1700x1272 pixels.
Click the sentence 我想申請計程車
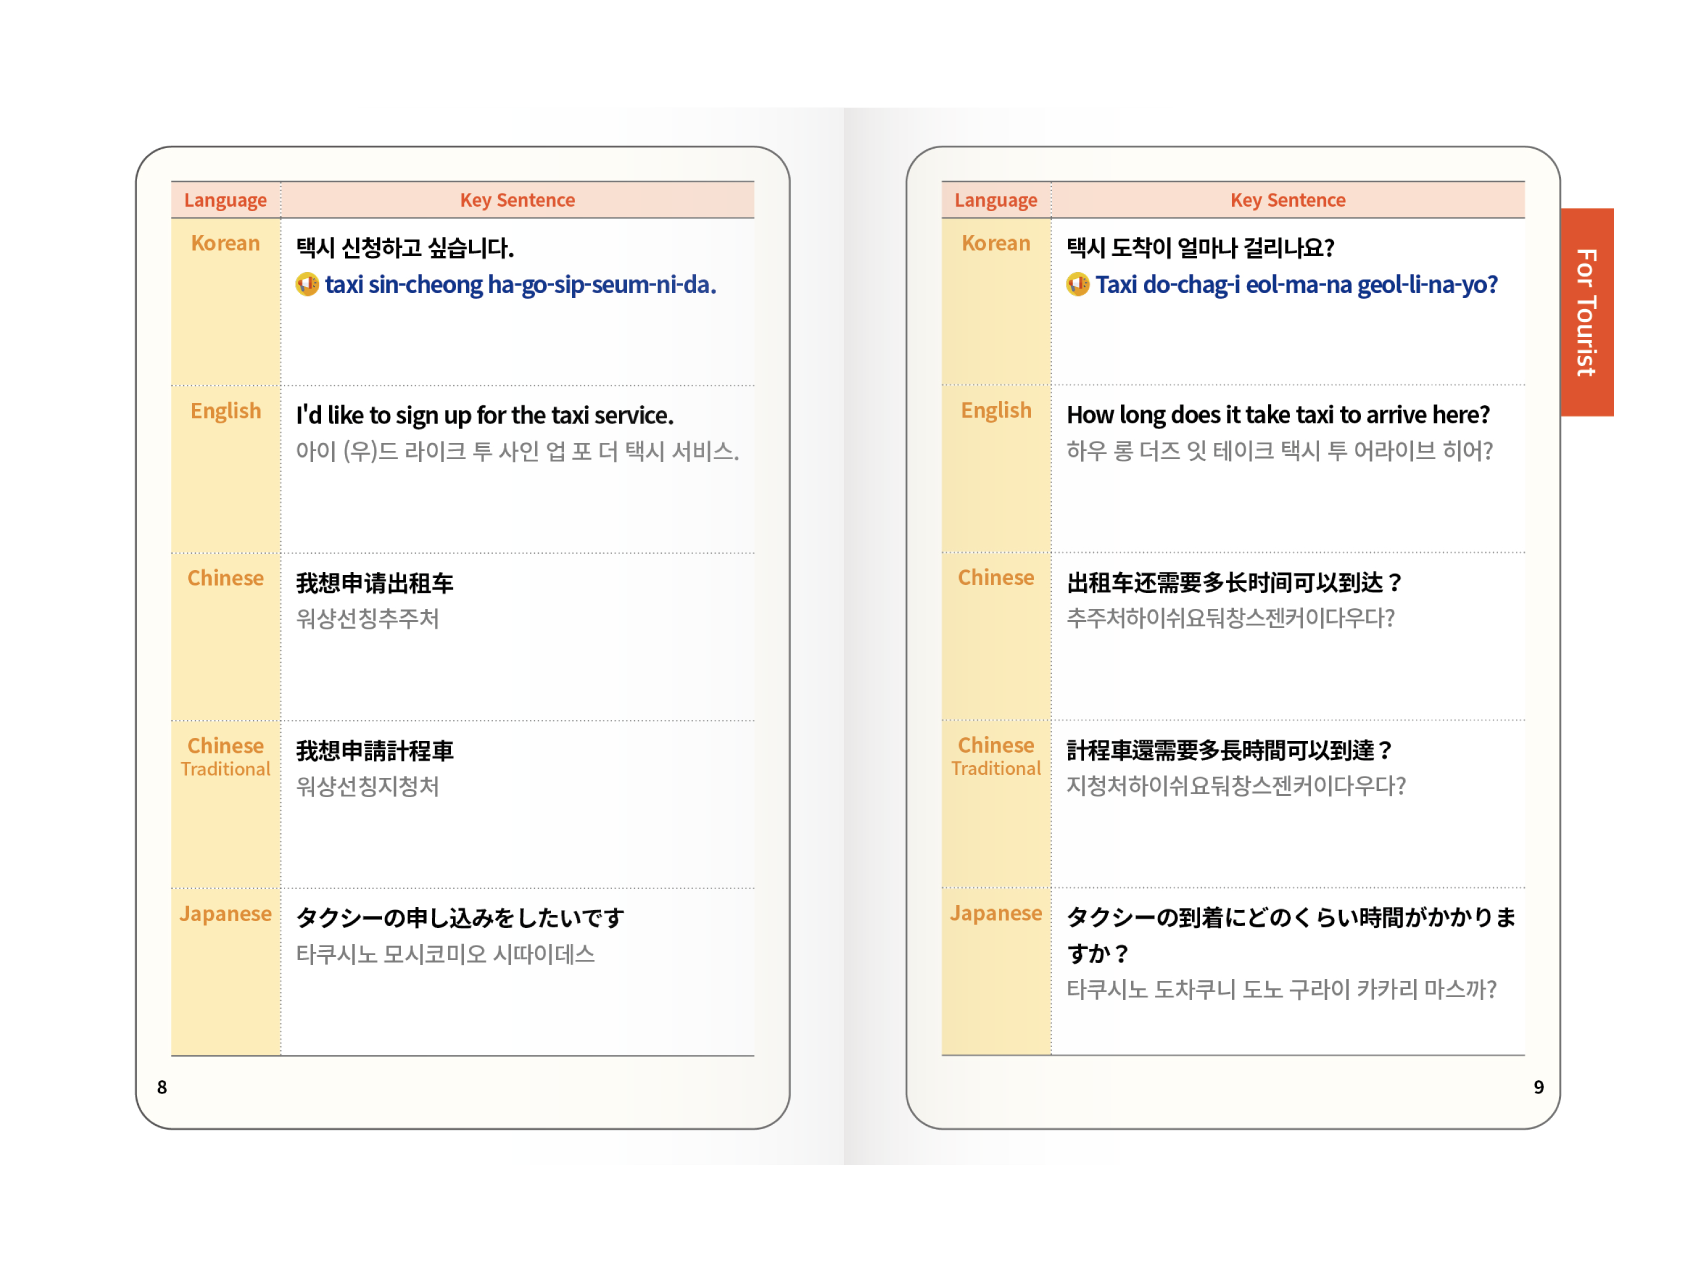click(x=375, y=751)
